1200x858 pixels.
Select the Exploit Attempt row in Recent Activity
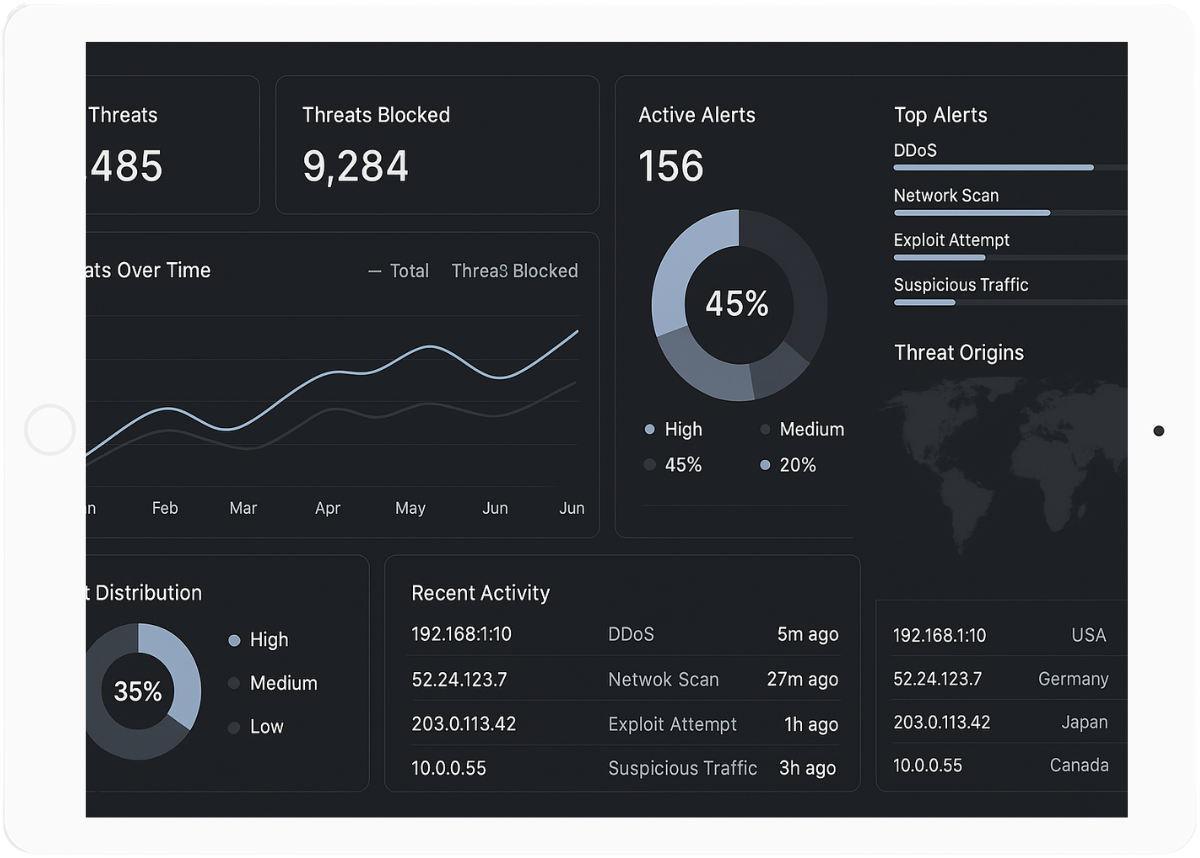click(624, 724)
